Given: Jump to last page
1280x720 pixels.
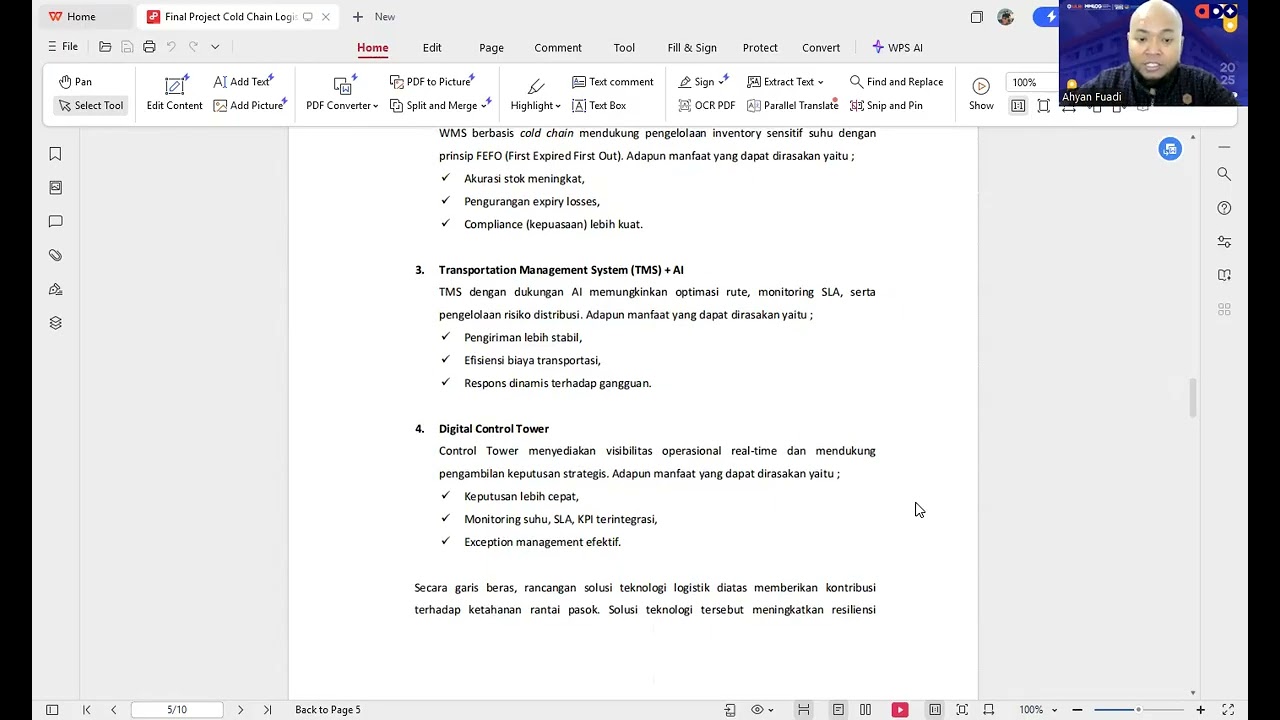Looking at the screenshot, I should pyautogui.click(x=267, y=710).
